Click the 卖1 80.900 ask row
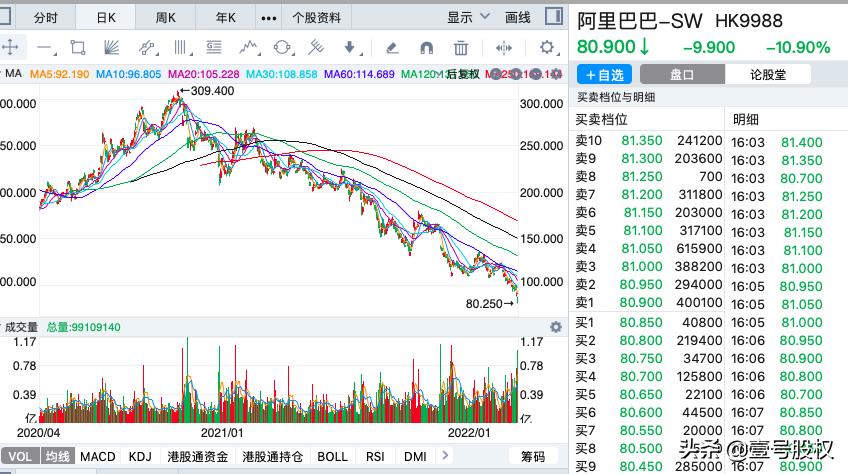This screenshot has width=848, height=474. click(x=648, y=302)
